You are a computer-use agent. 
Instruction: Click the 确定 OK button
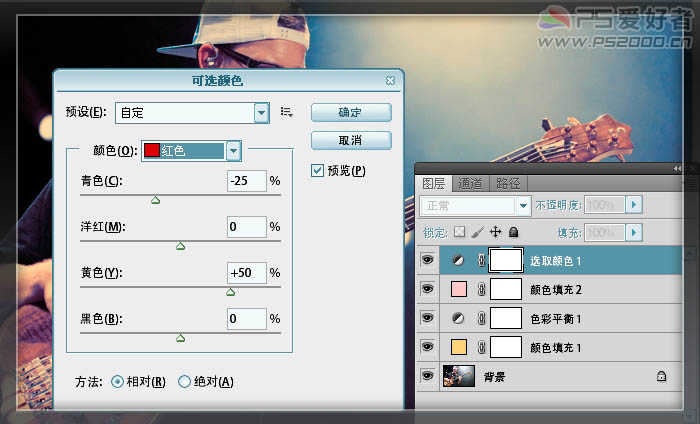[x=350, y=112]
